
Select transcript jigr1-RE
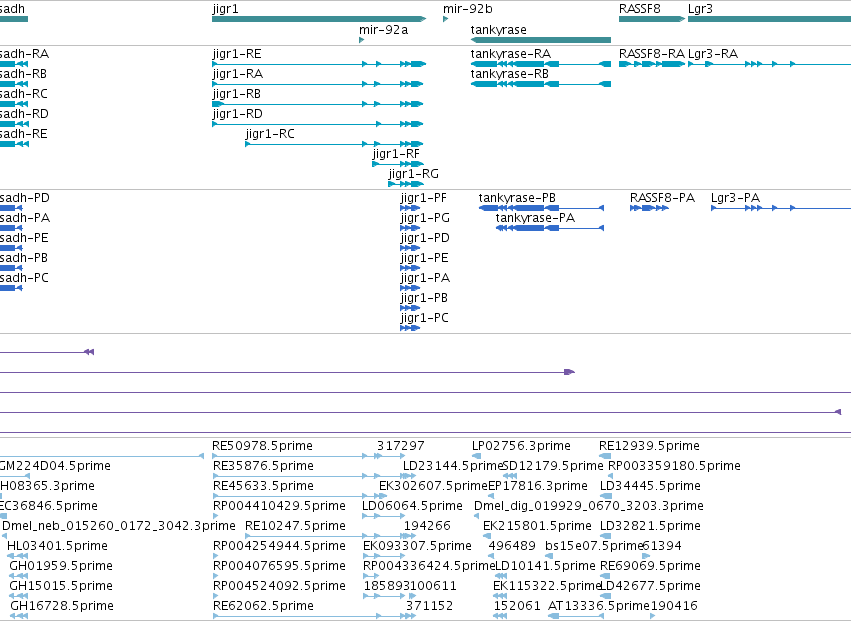coord(319,64)
